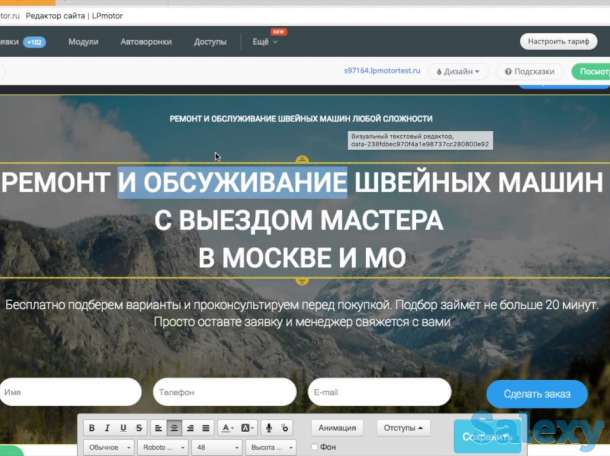Click the Имя input field
The width and height of the screenshot is (610, 456).
[70, 392]
